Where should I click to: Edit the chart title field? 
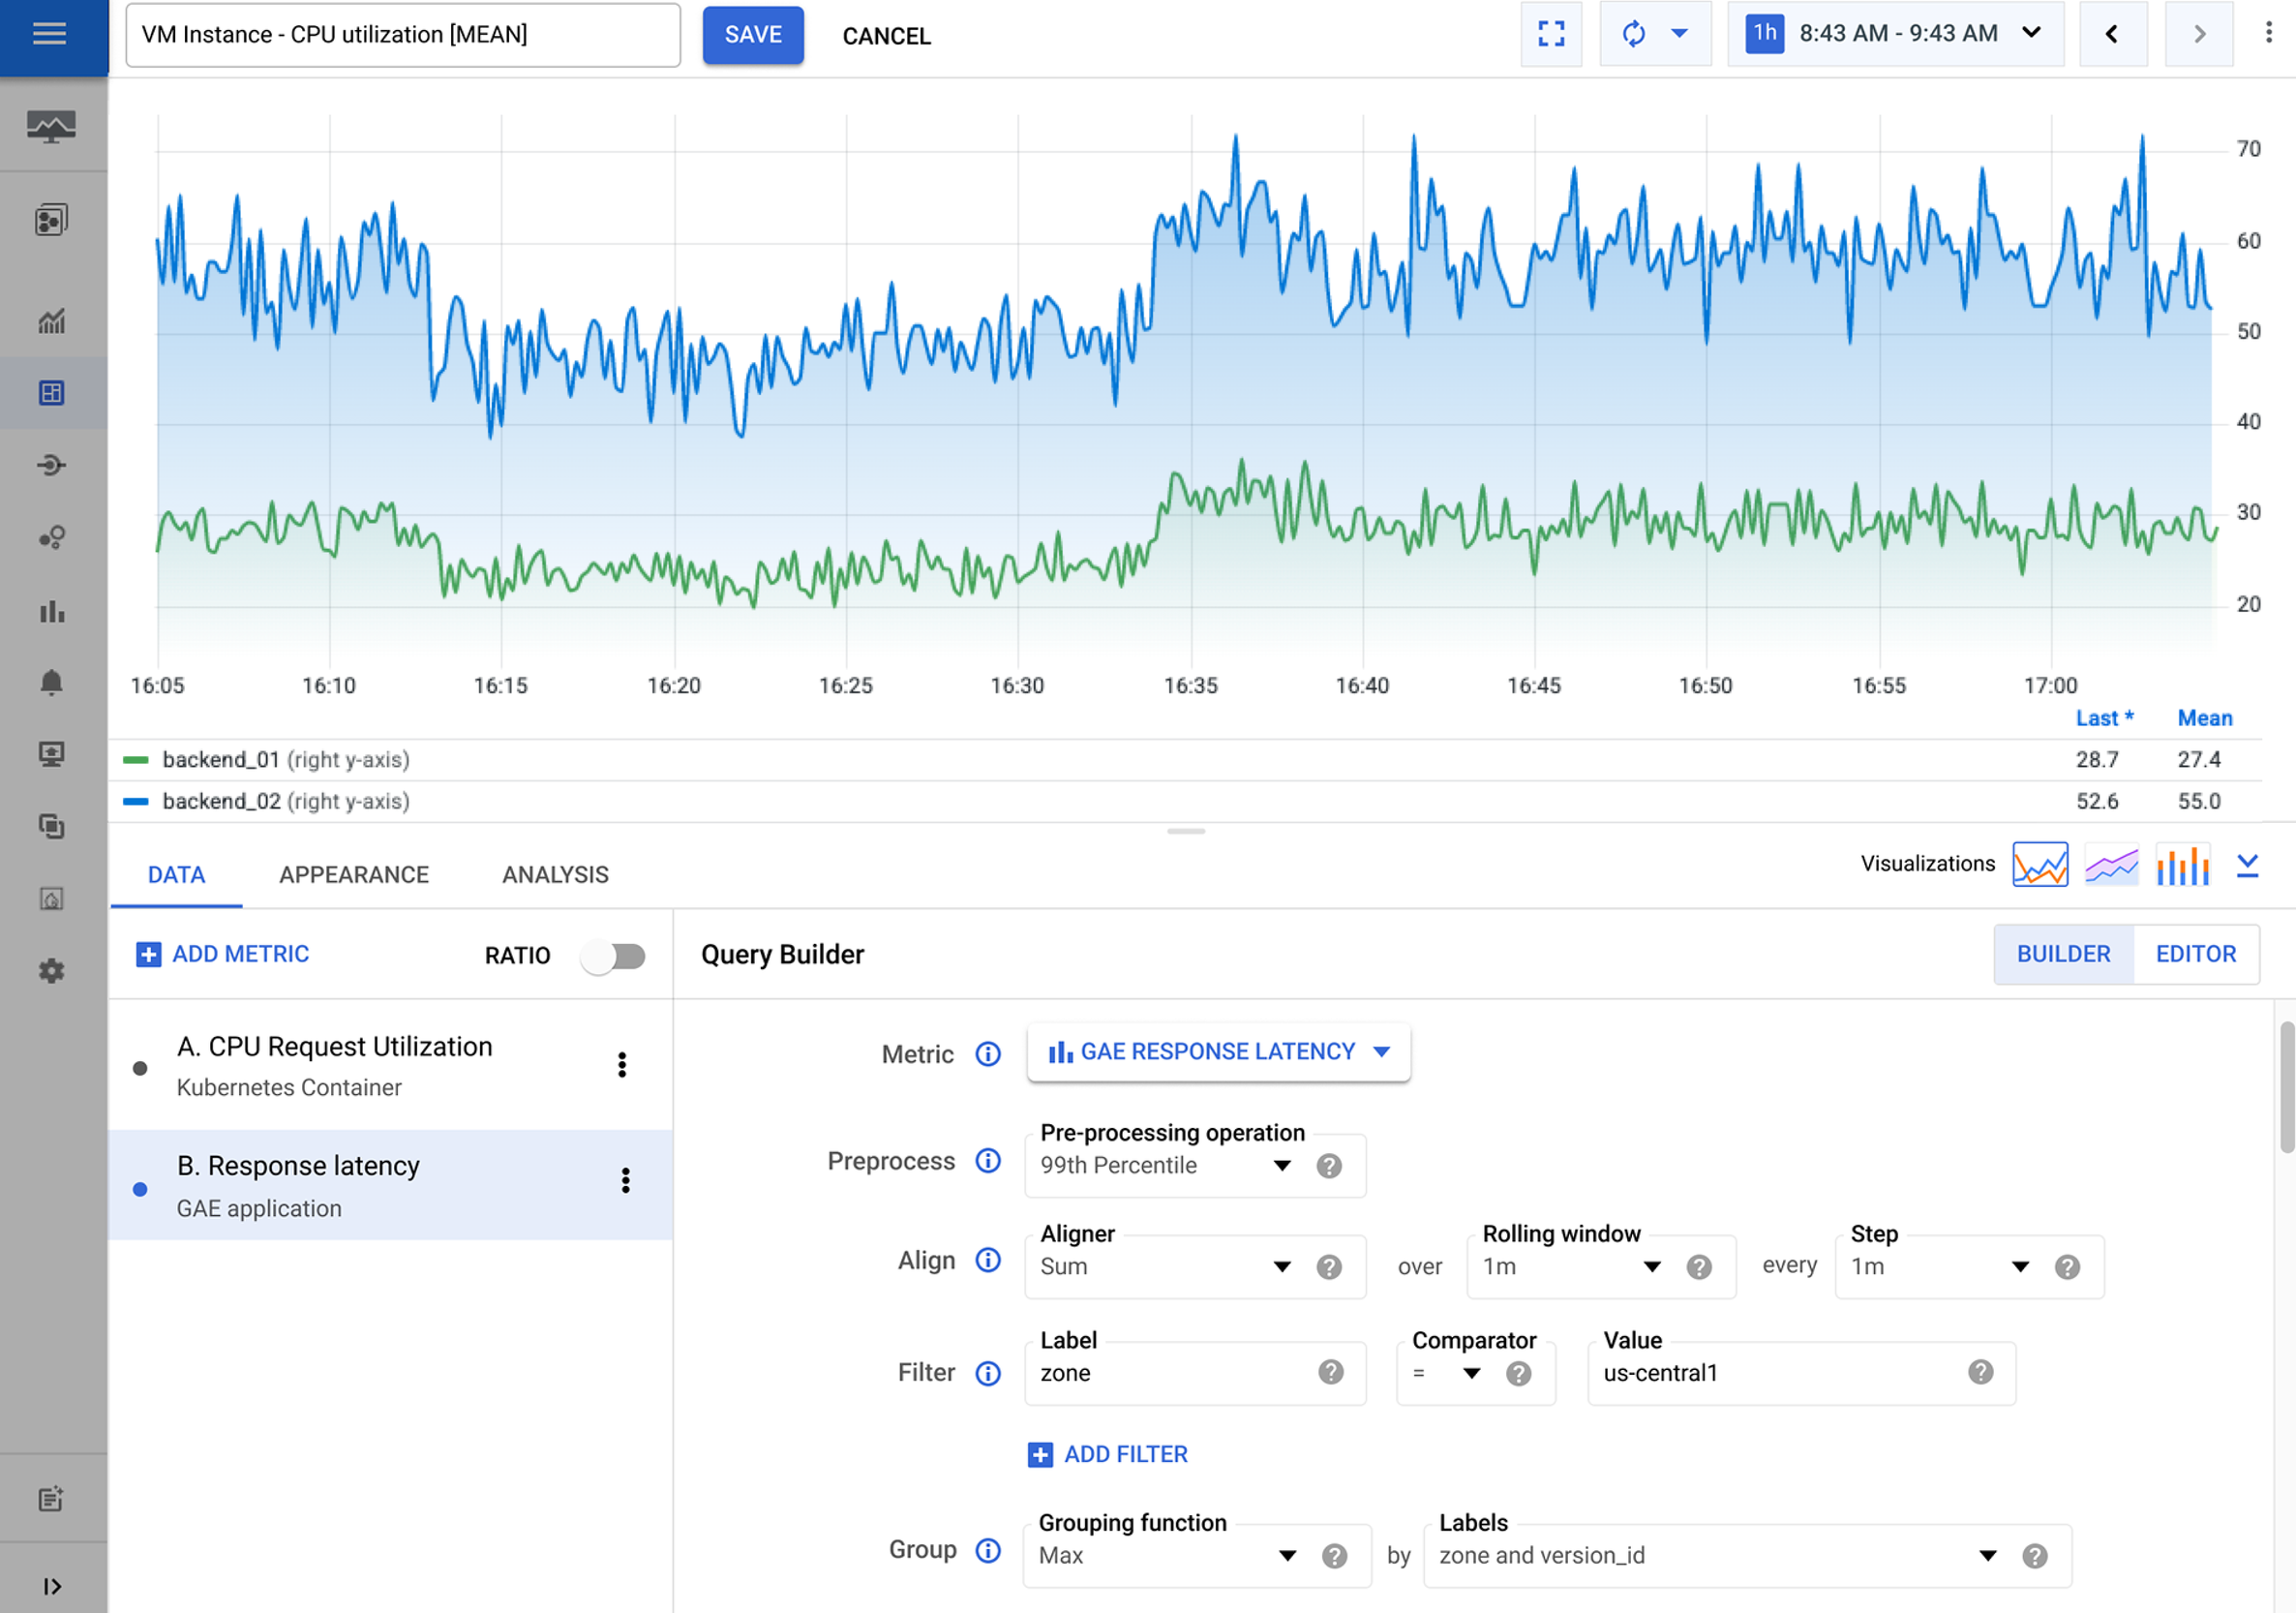(x=403, y=35)
